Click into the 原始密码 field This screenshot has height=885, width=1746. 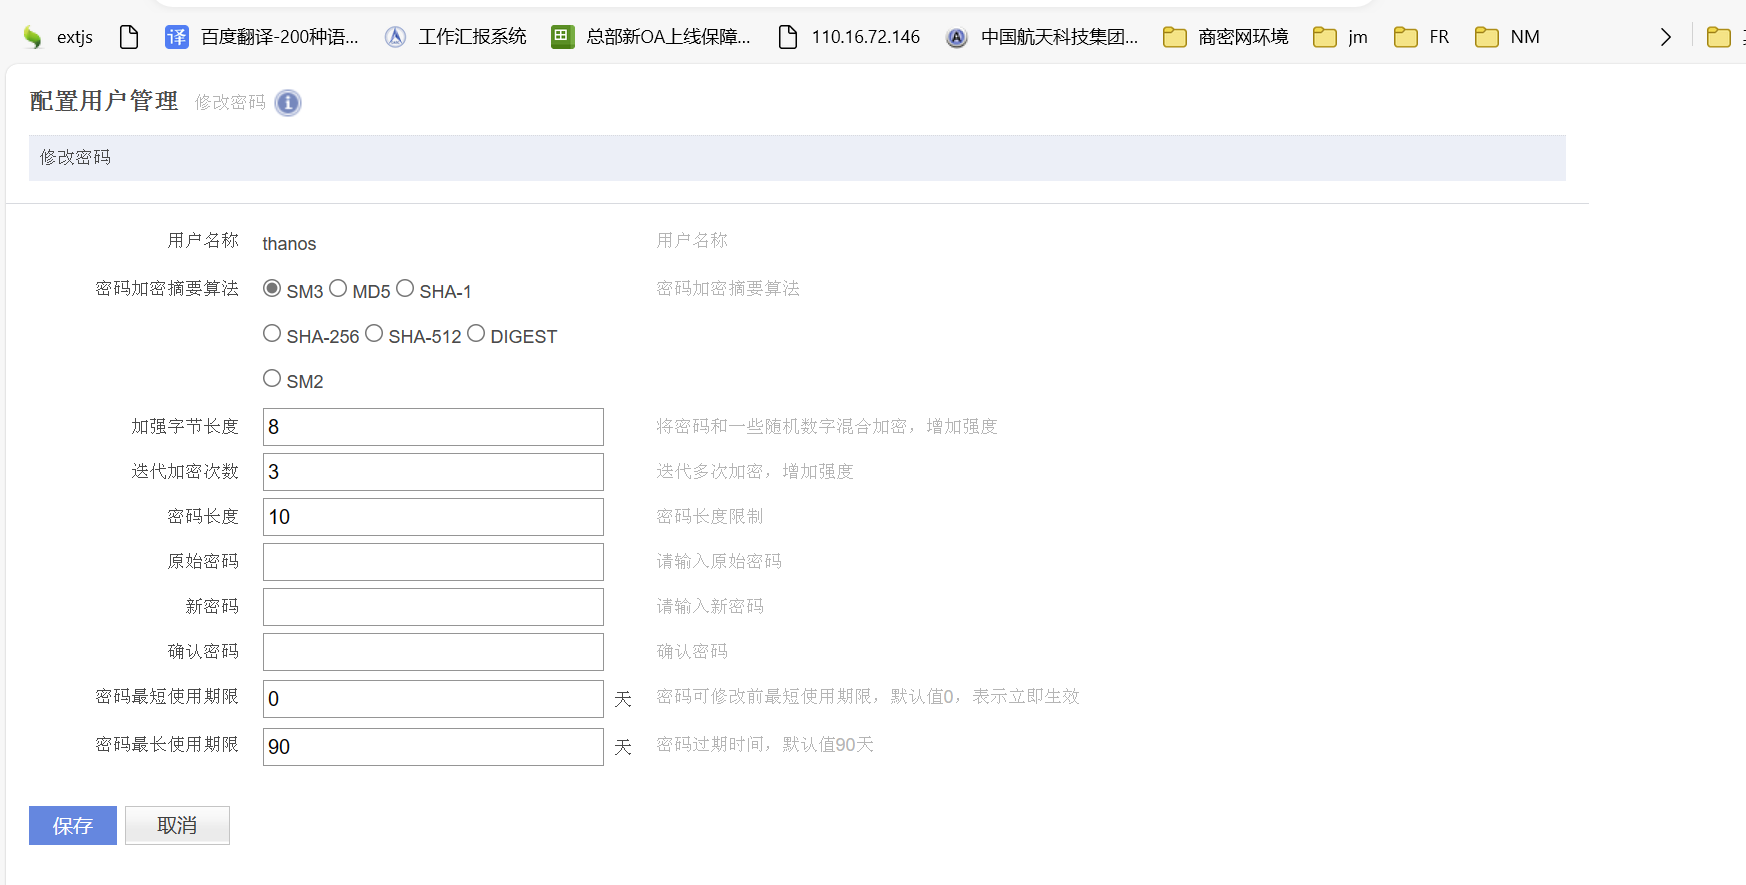(433, 562)
